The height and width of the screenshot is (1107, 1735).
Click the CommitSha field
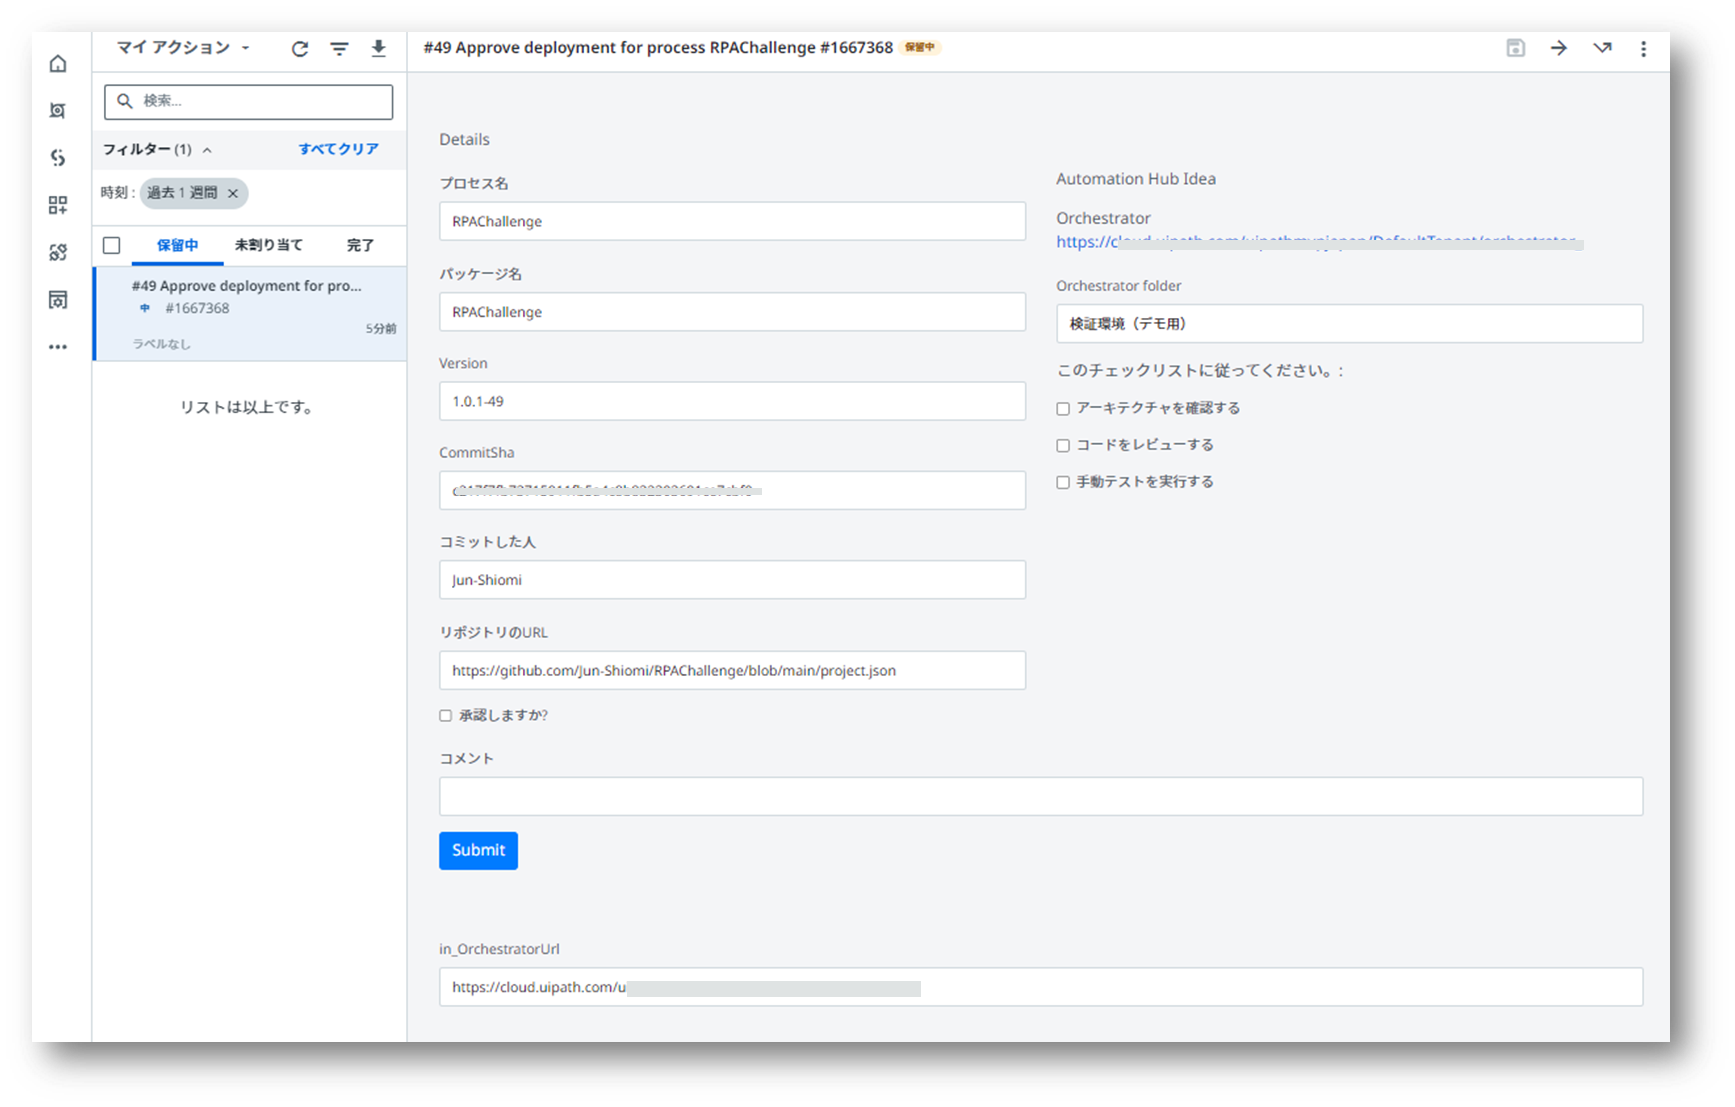click(732, 491)
